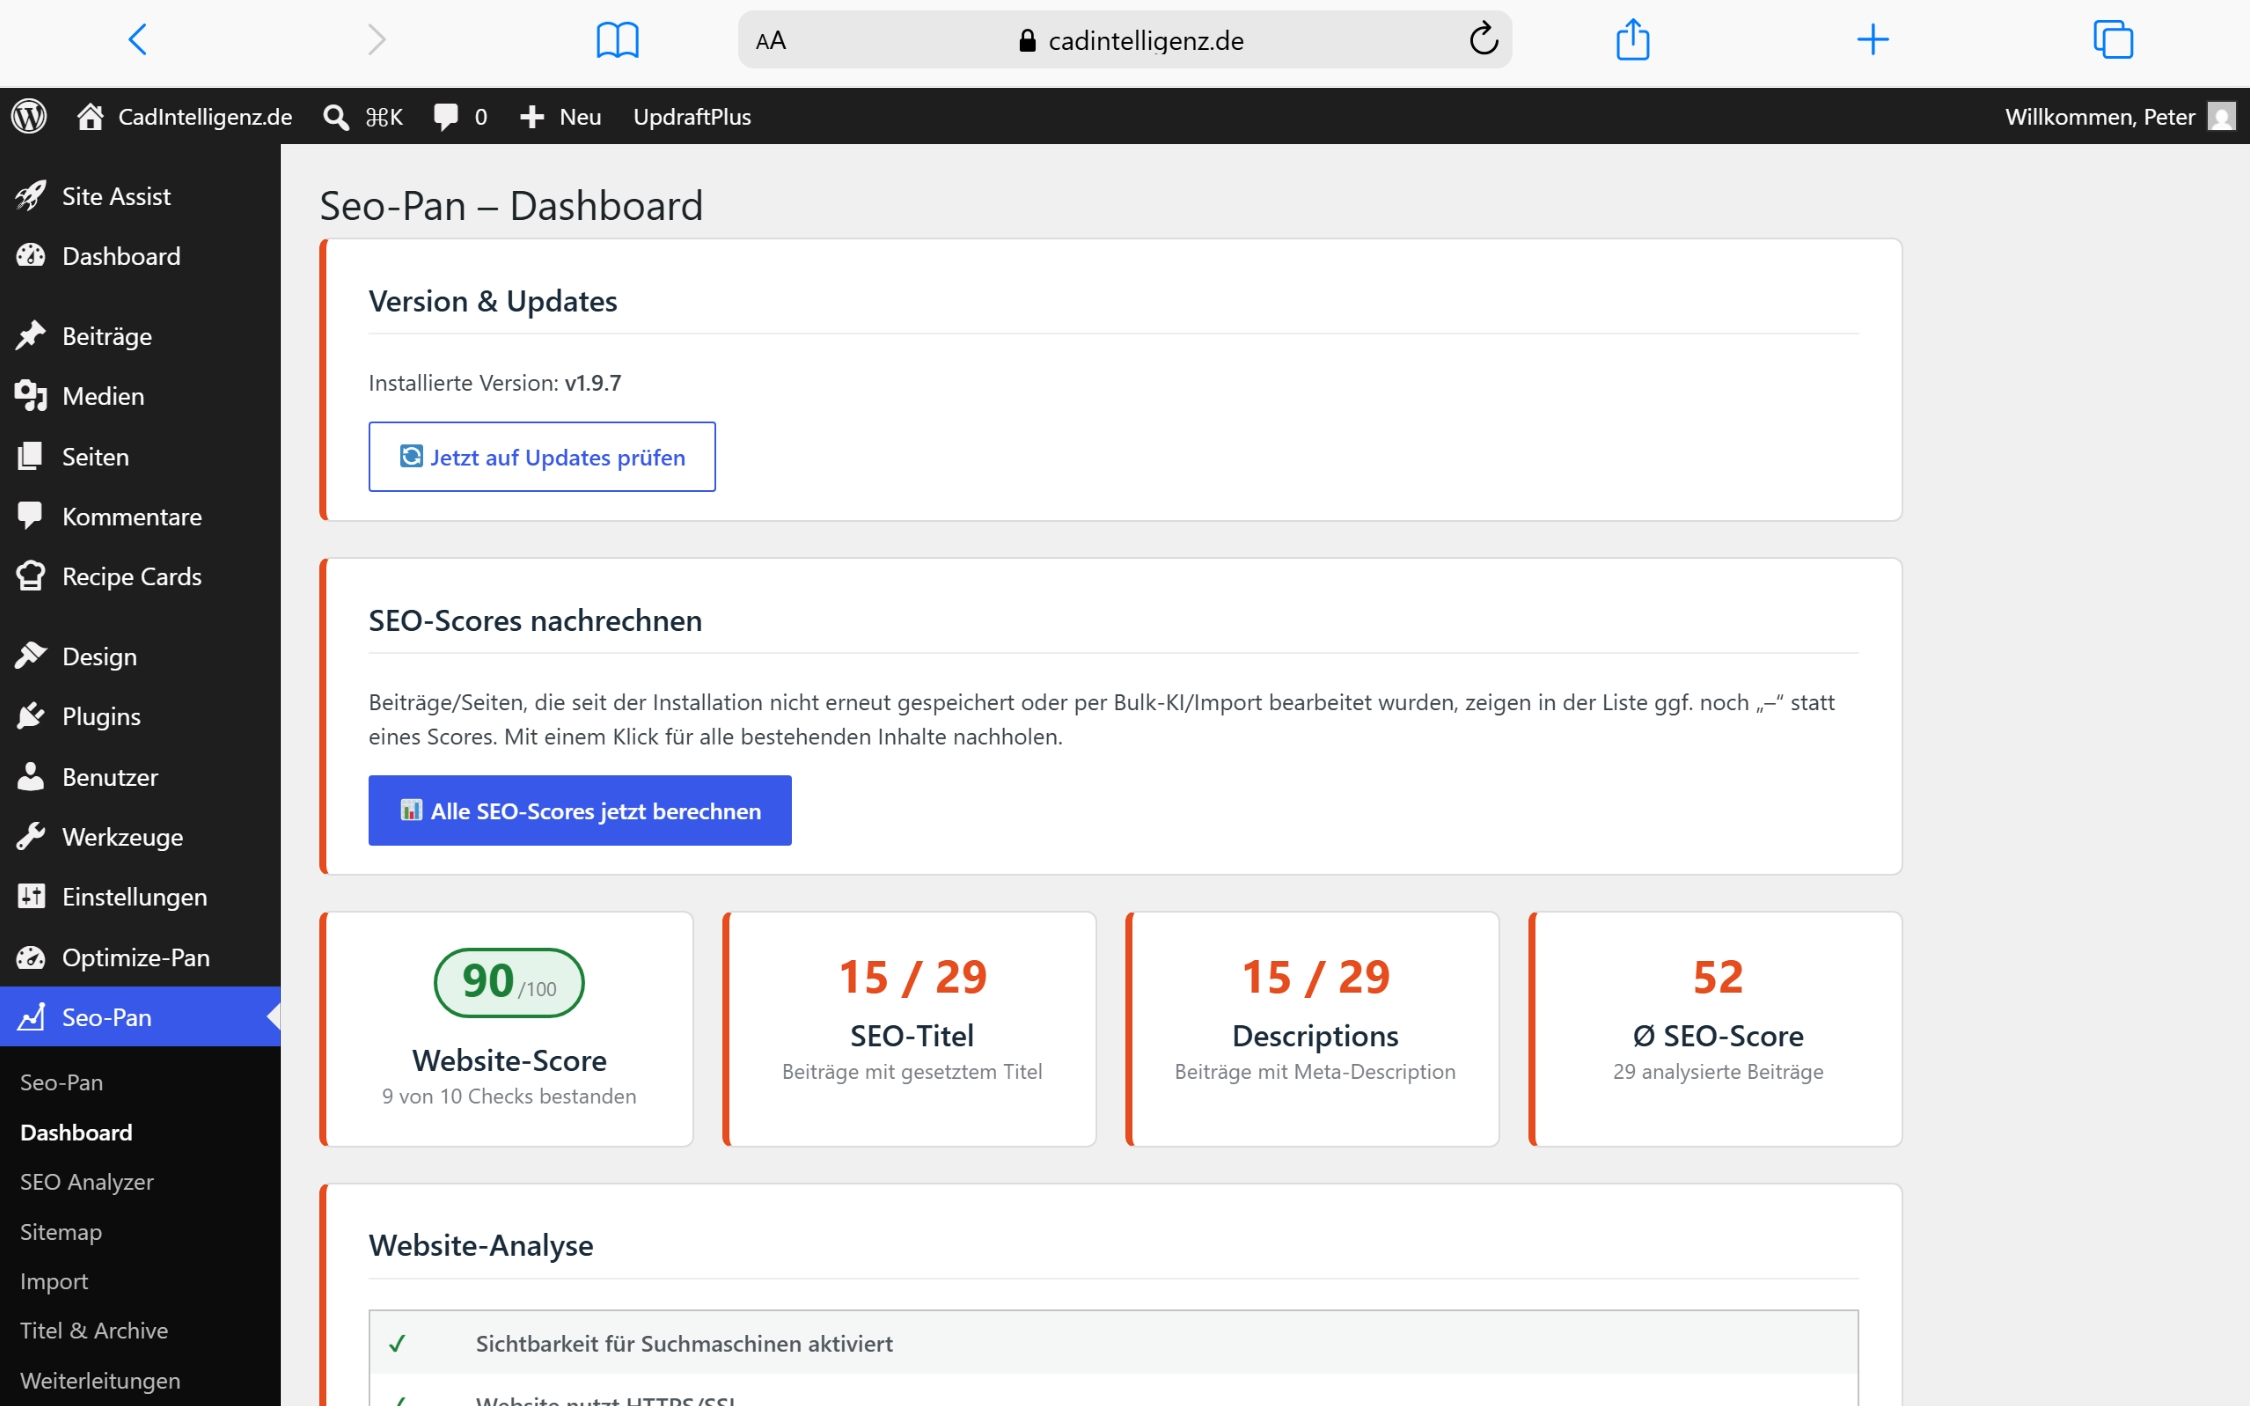Open Site Assist rocket item
The width and height of the screenshot is (2250, 1406).
point(140,196)
